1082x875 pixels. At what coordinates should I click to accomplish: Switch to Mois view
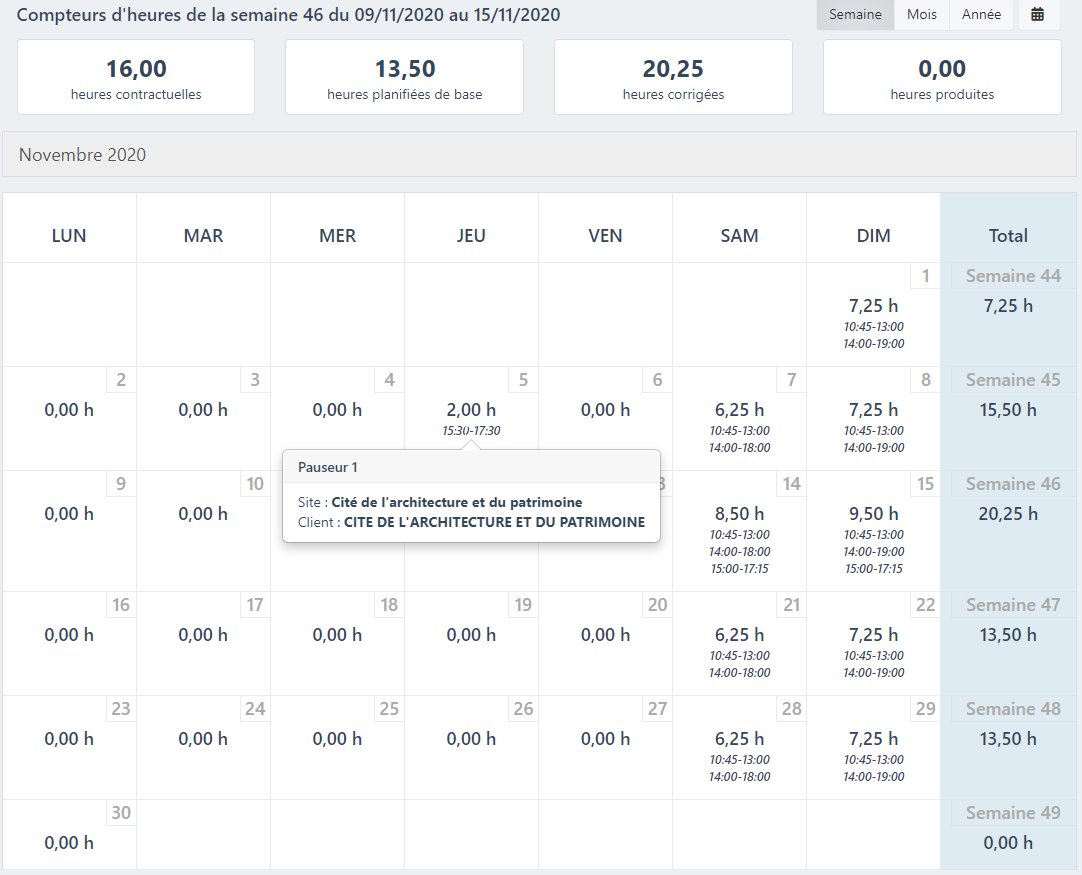tap(921, 15)
